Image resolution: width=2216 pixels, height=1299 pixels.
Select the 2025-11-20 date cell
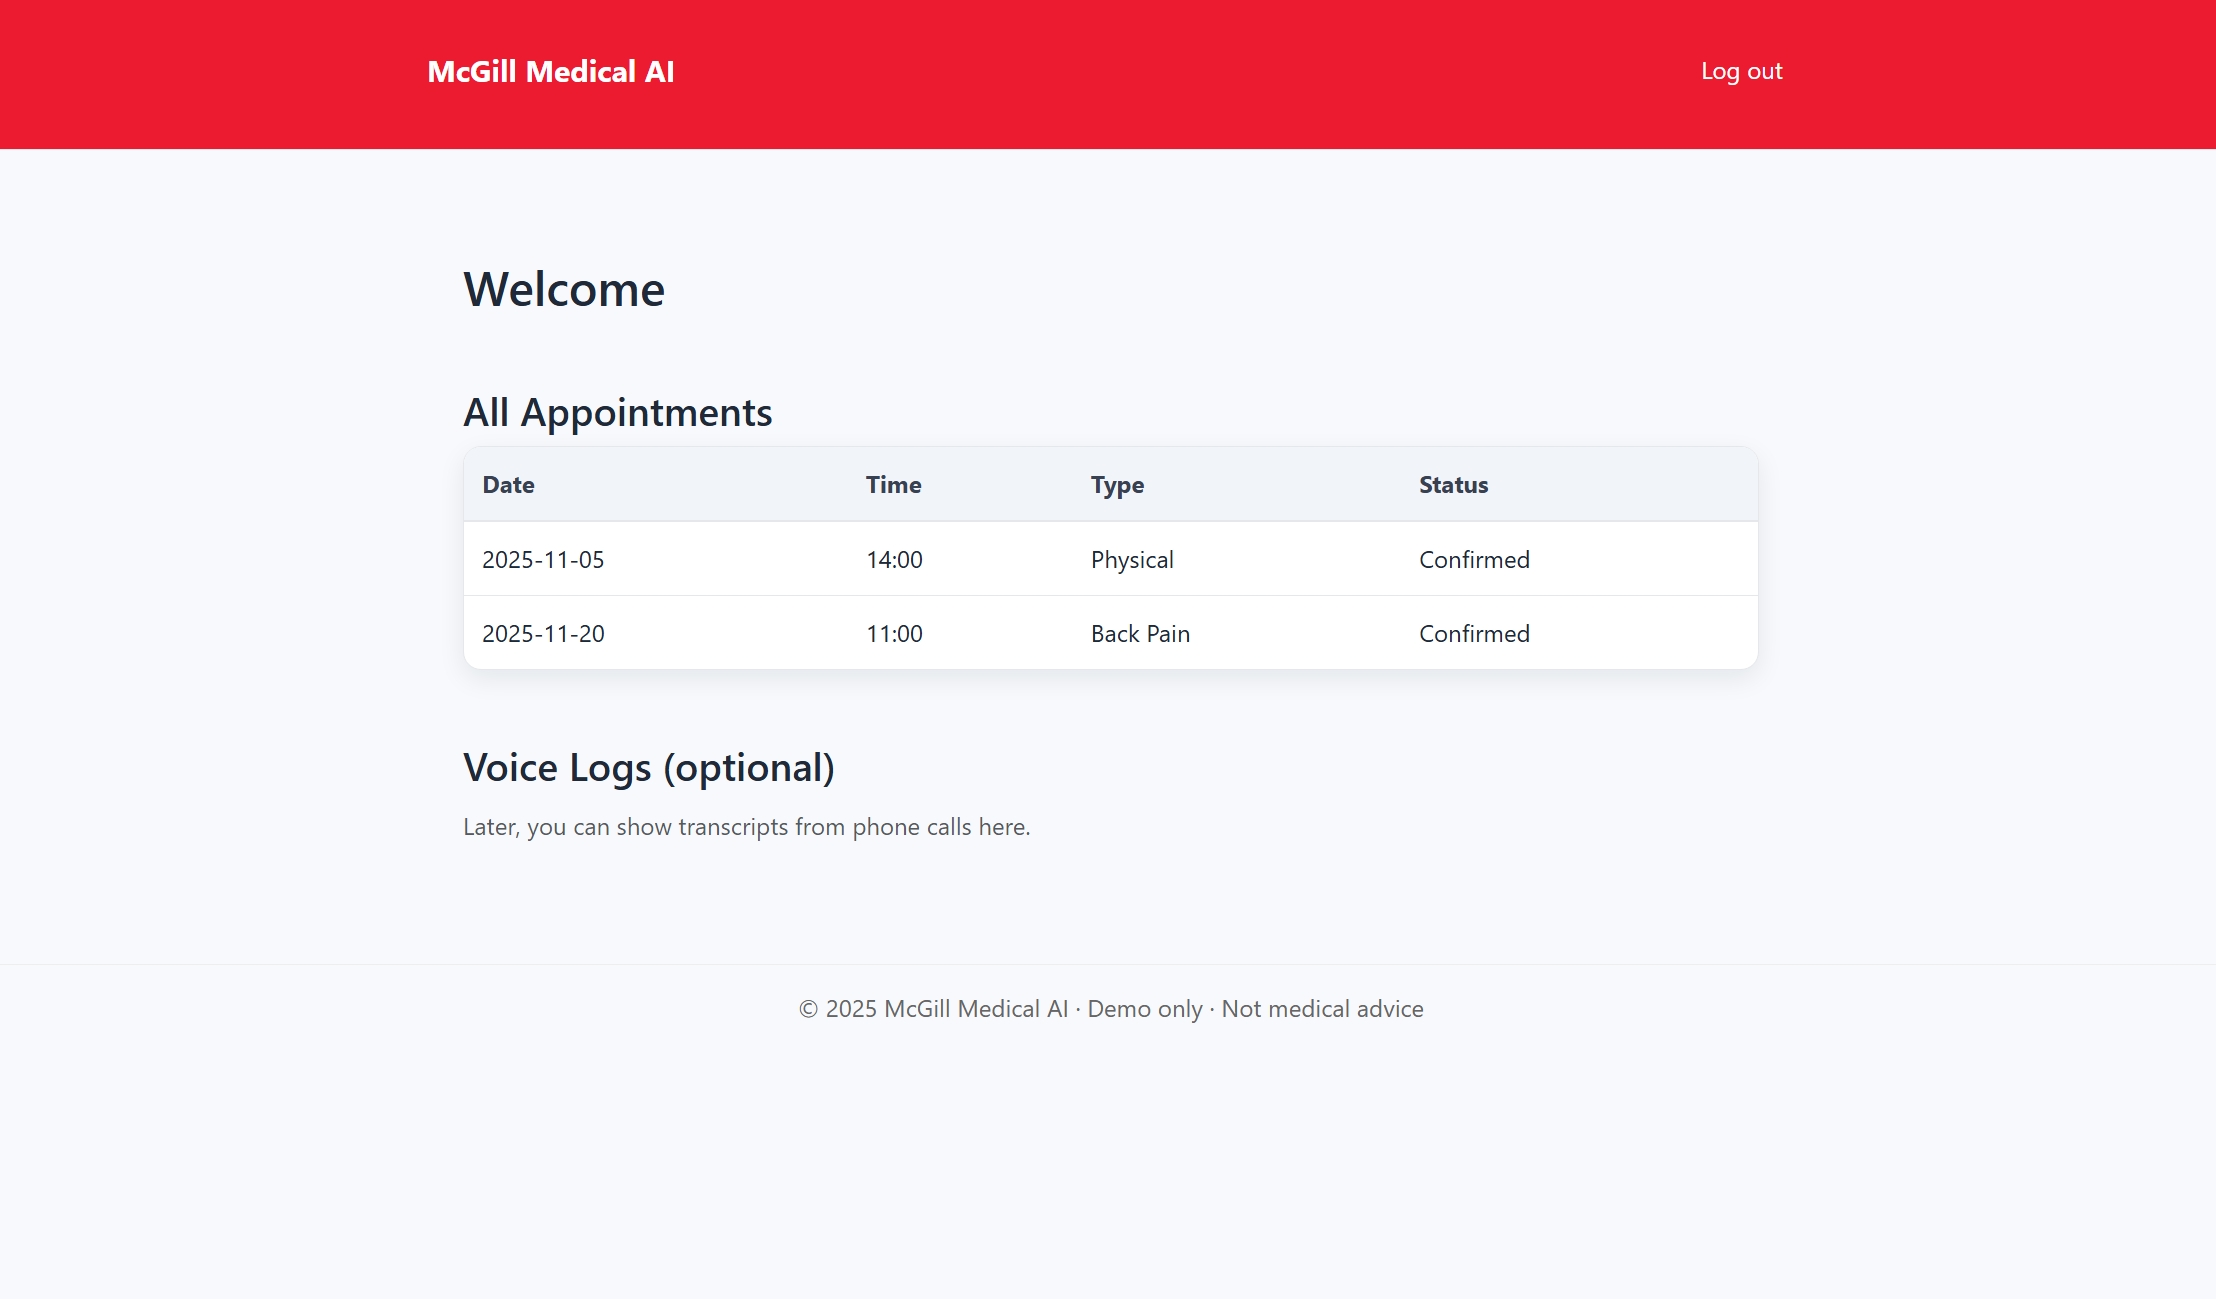point(543,634)
